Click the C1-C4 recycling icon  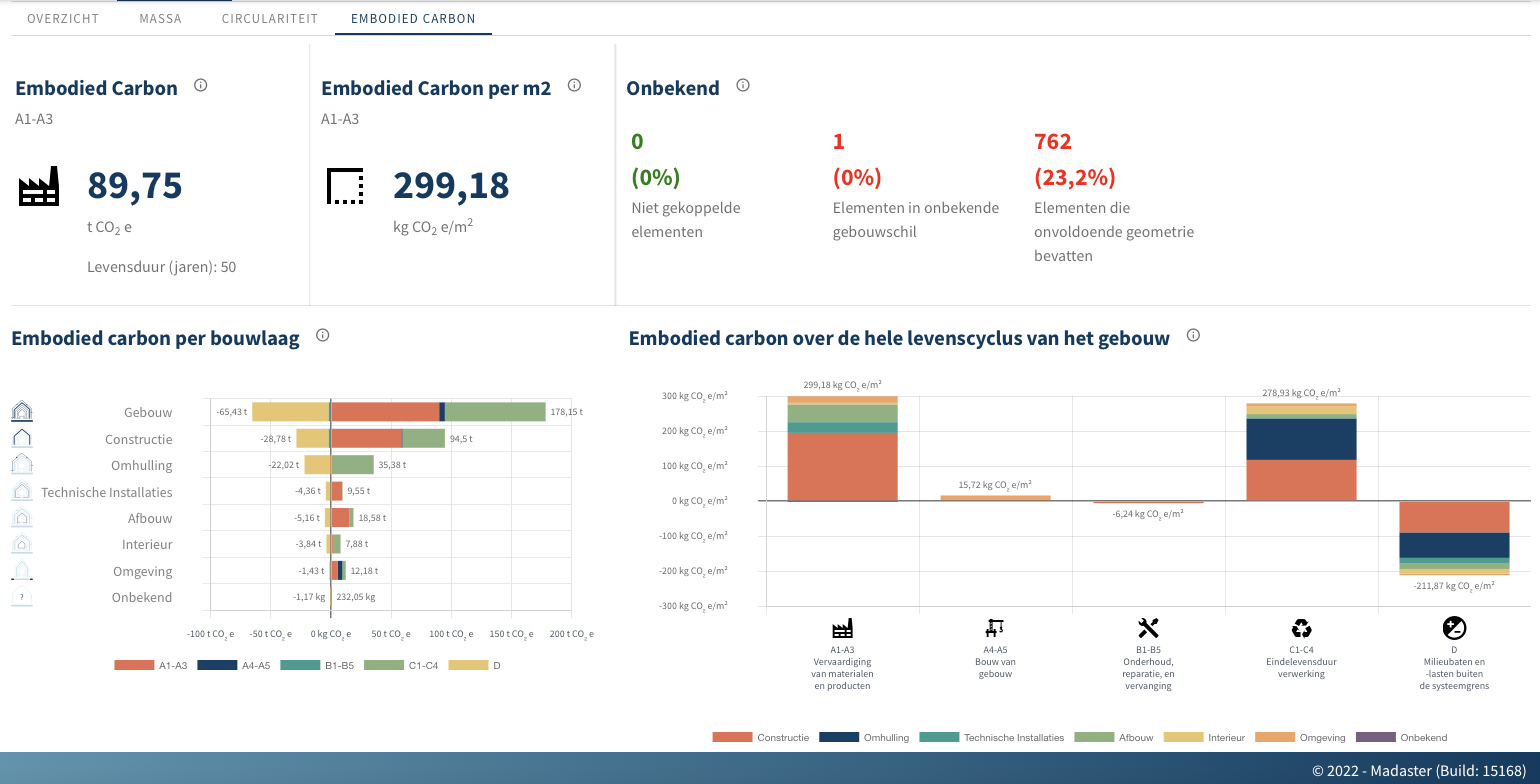1301,628
